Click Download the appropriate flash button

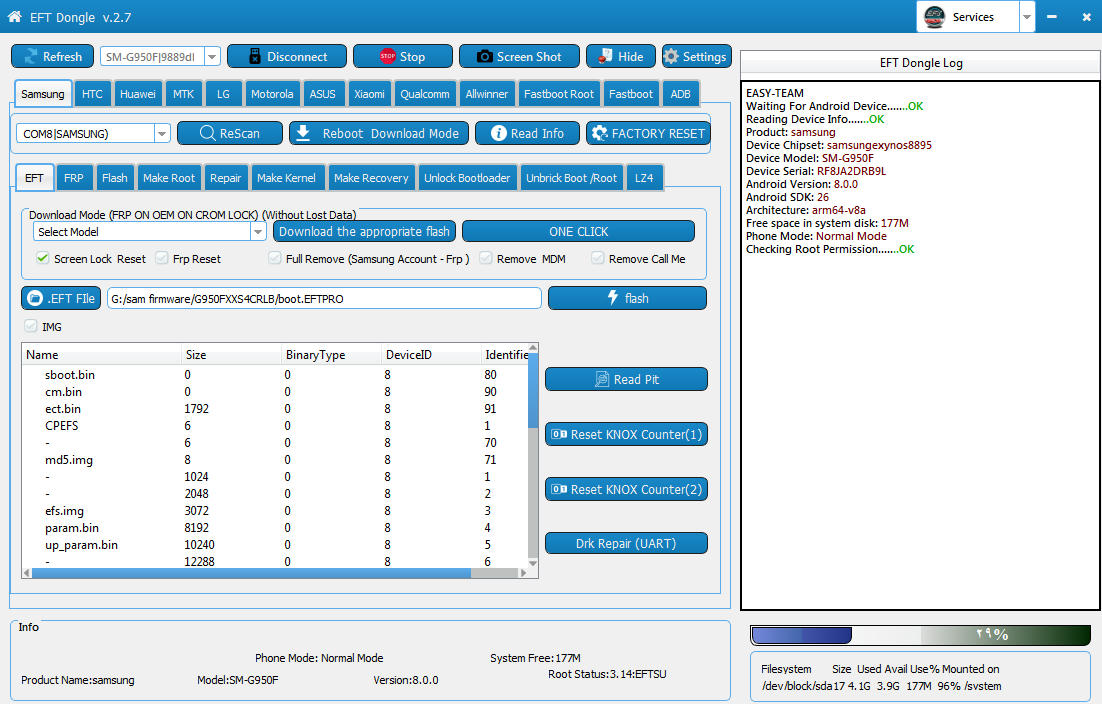(x=364, y=231)
